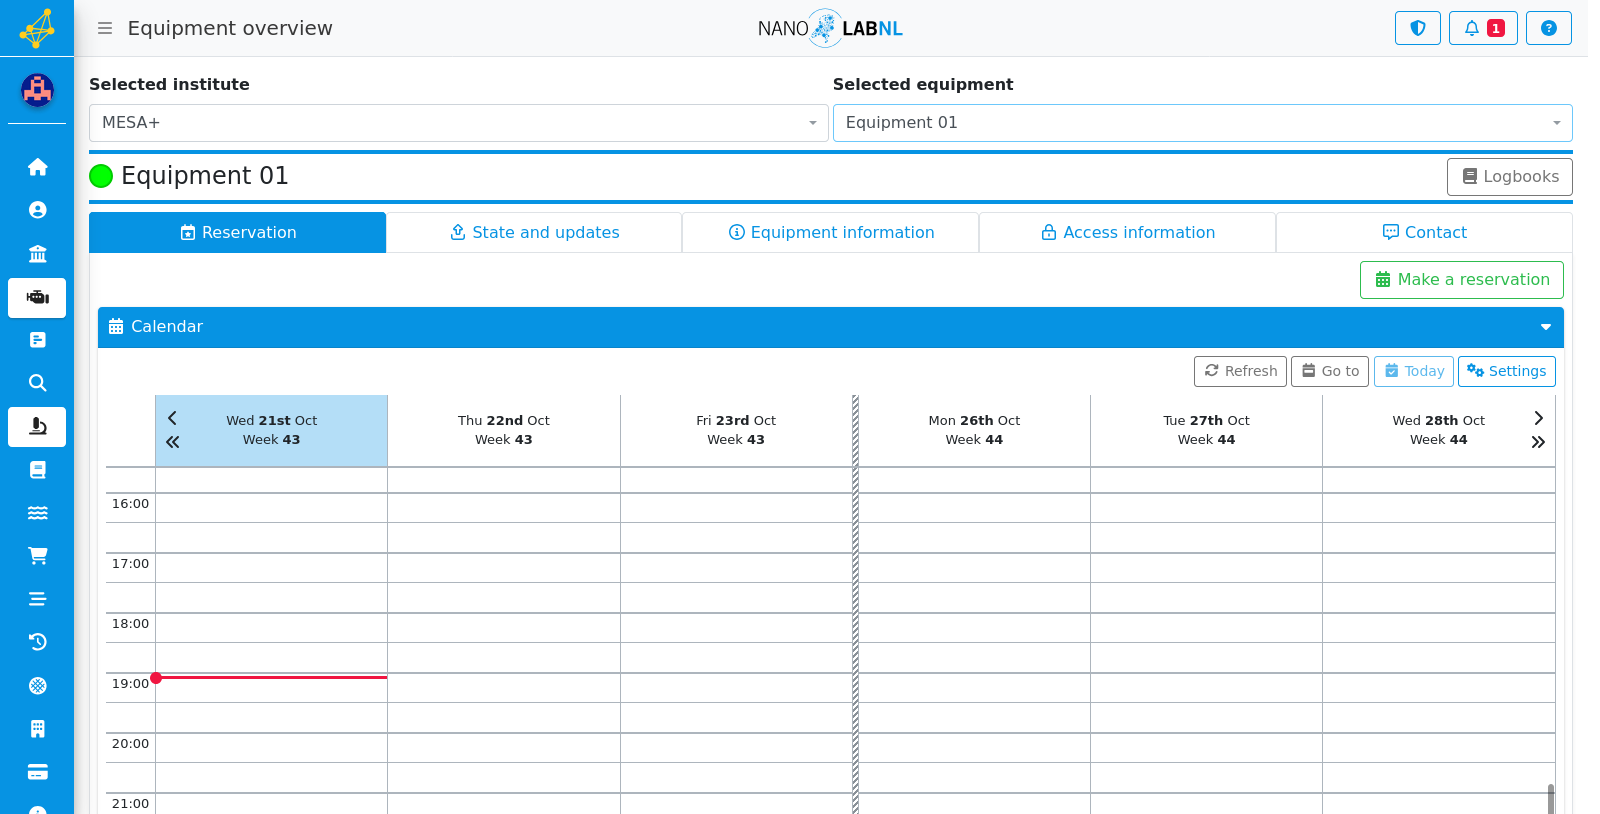This screenshot has height=814, width=1600.
Task: Open the user profile sidebar icon
Action: point(37,210)
